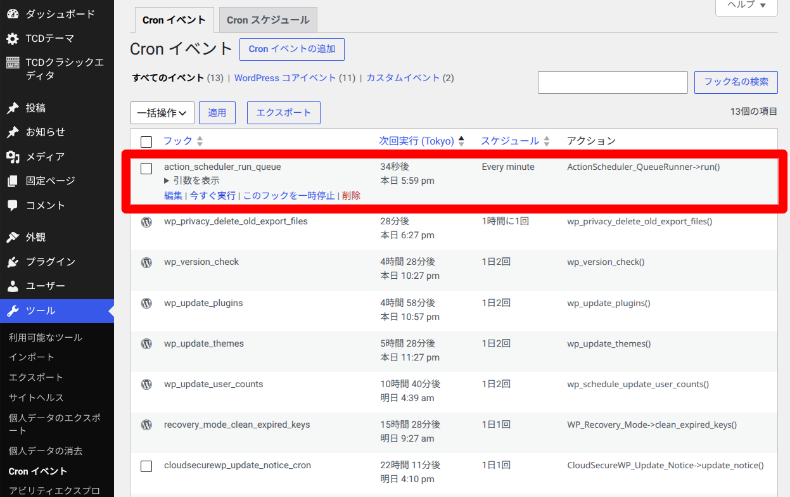The width and height of the screenshot is (790, 497).
Task: Open 個人データの消去 submenu item
Action: click(x=45, y=451)
